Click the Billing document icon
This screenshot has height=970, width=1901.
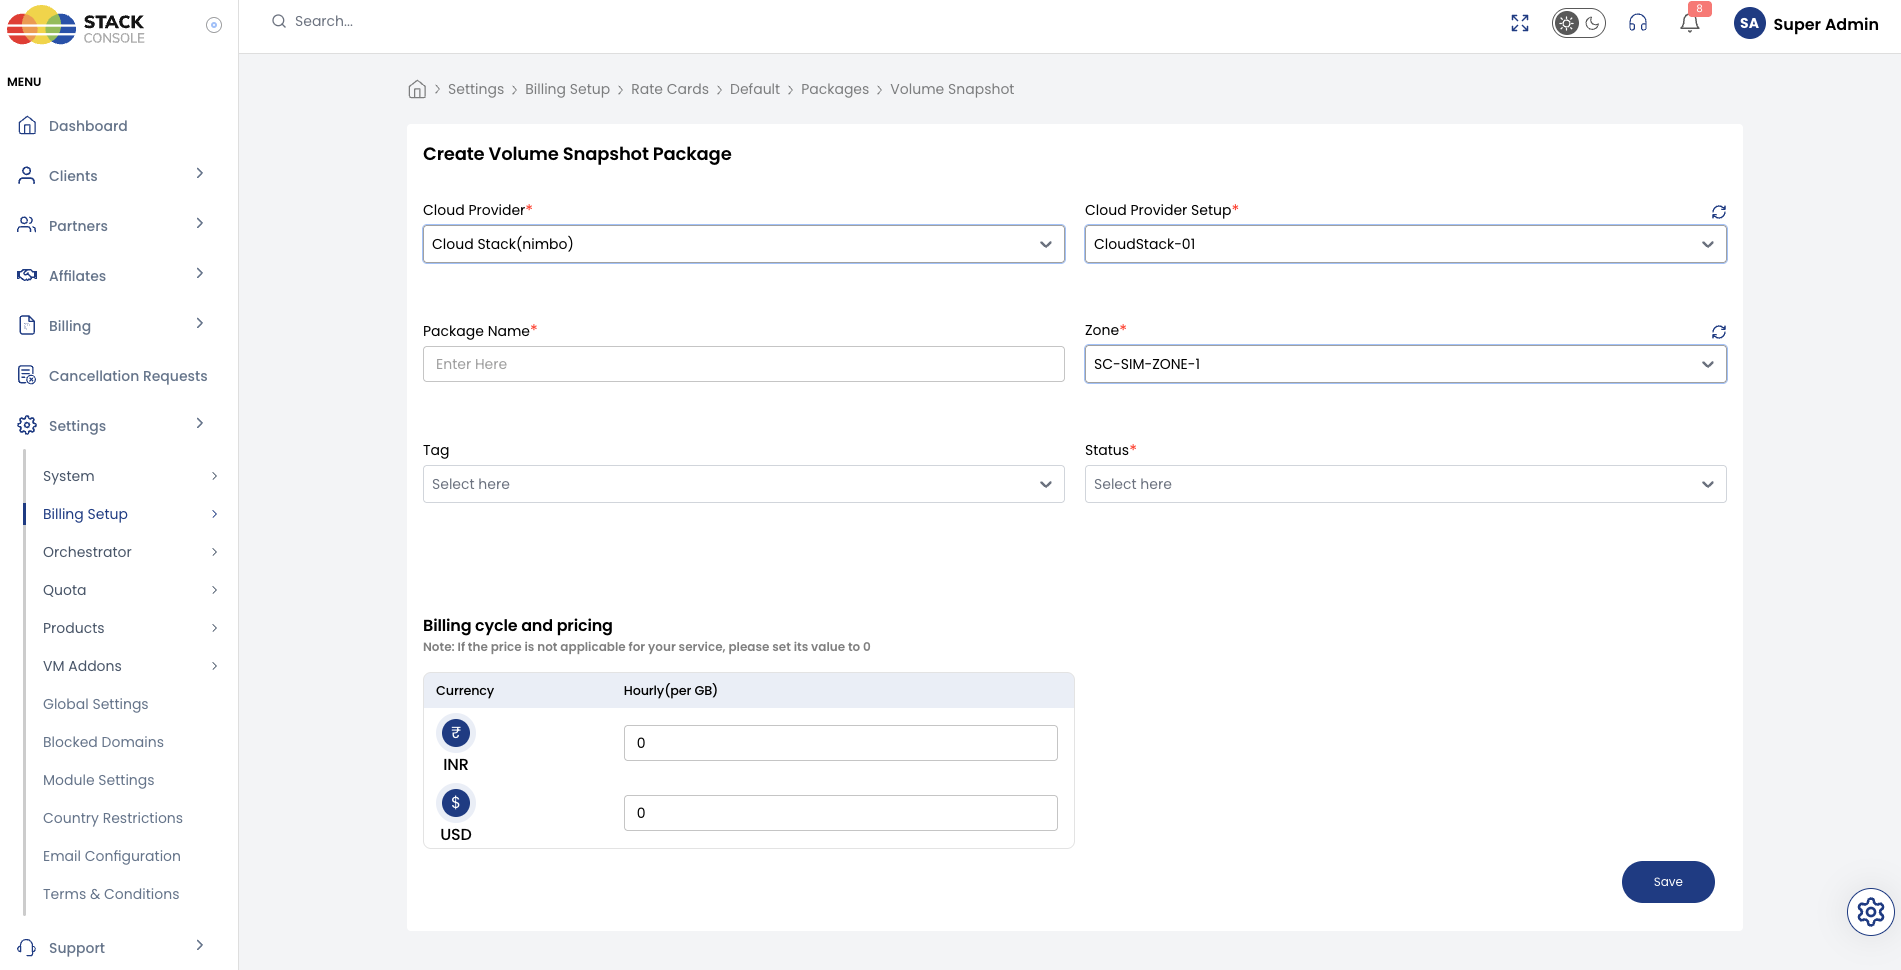pyautogui.click(x=27, y=325)
